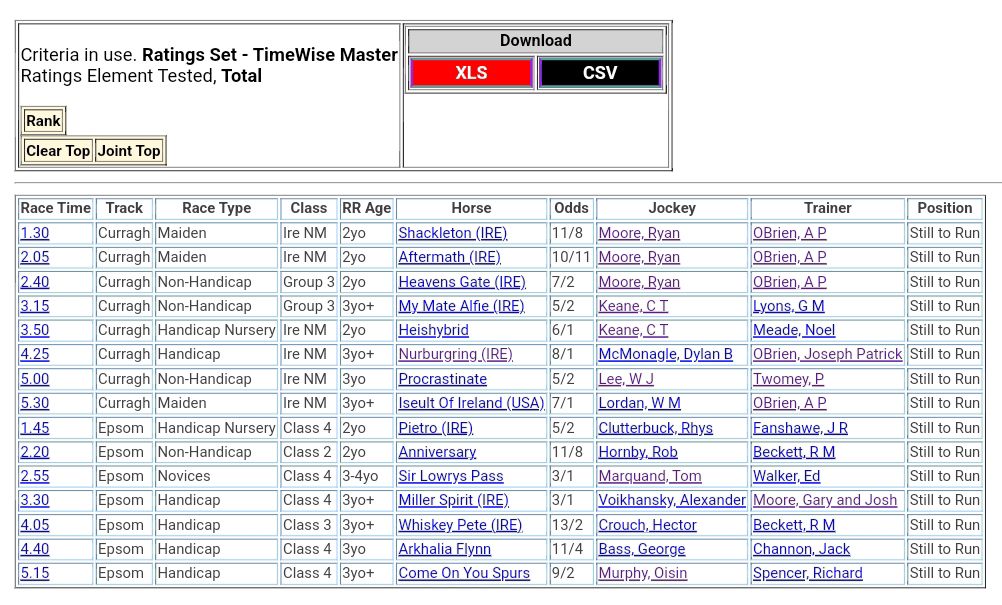Open horse Nurburgring (IRE) link
The width and height of the screenshot is (1002, 605).
click(455, 354)
